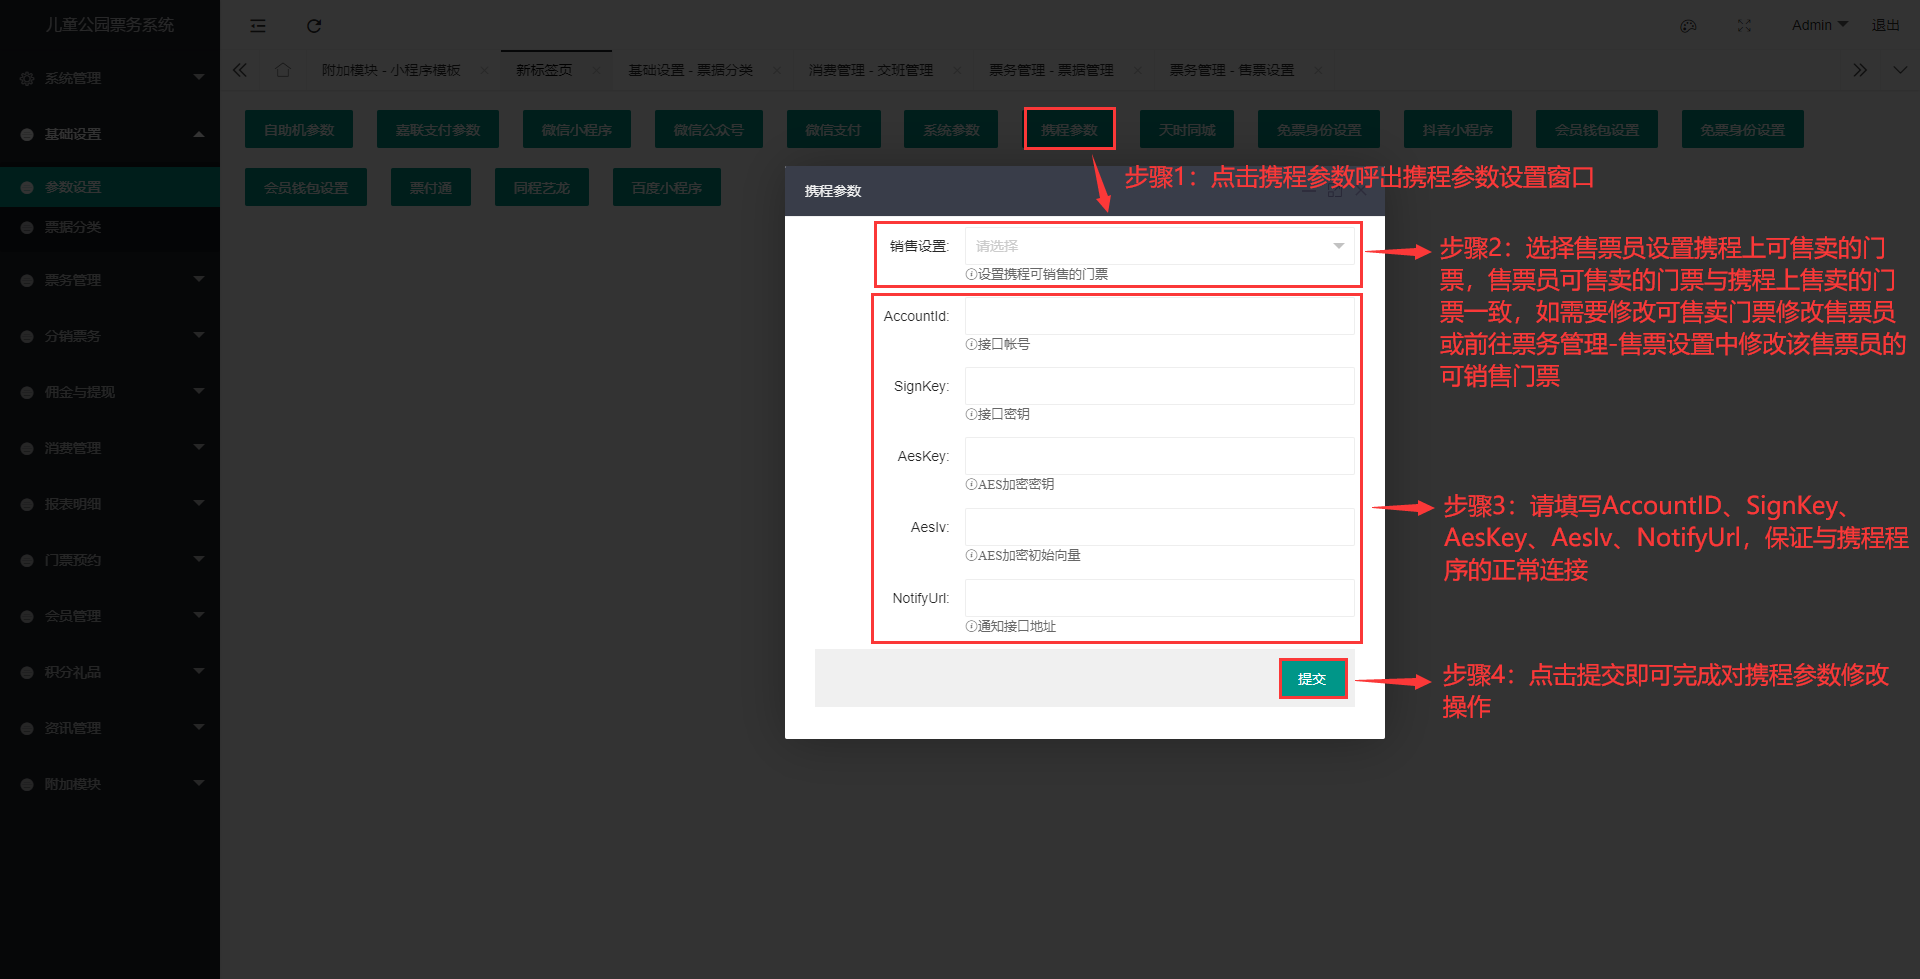Image resolution: width=1920 pixels, height=979 pixels.
Task: Open the 天时同城 settings button
Action: (x=1187, y=129)
